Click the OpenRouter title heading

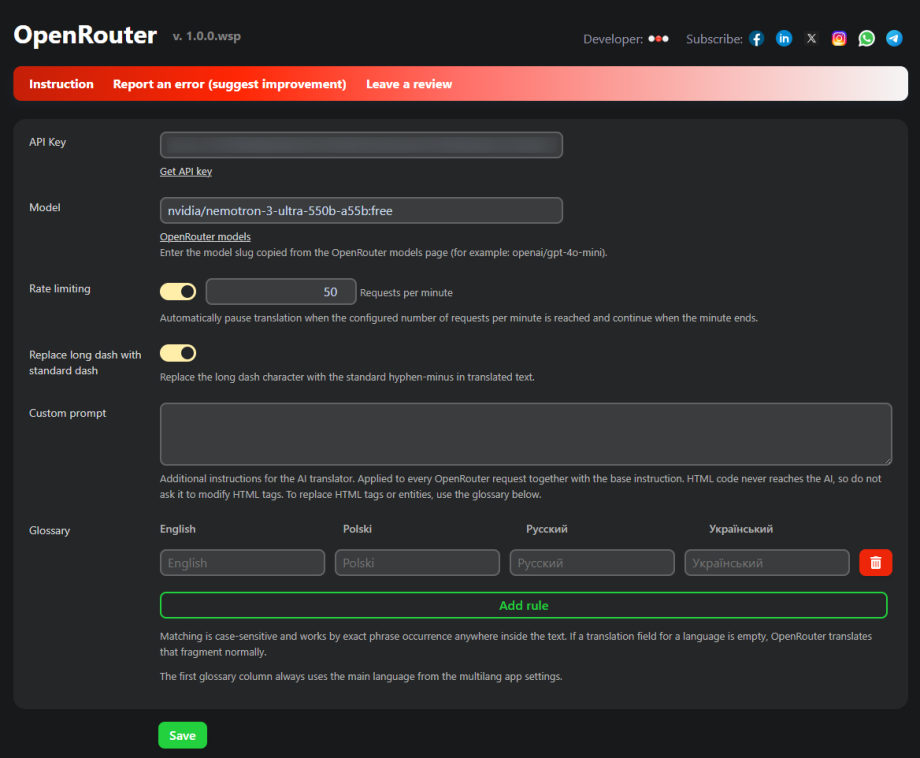coord(85,35)
